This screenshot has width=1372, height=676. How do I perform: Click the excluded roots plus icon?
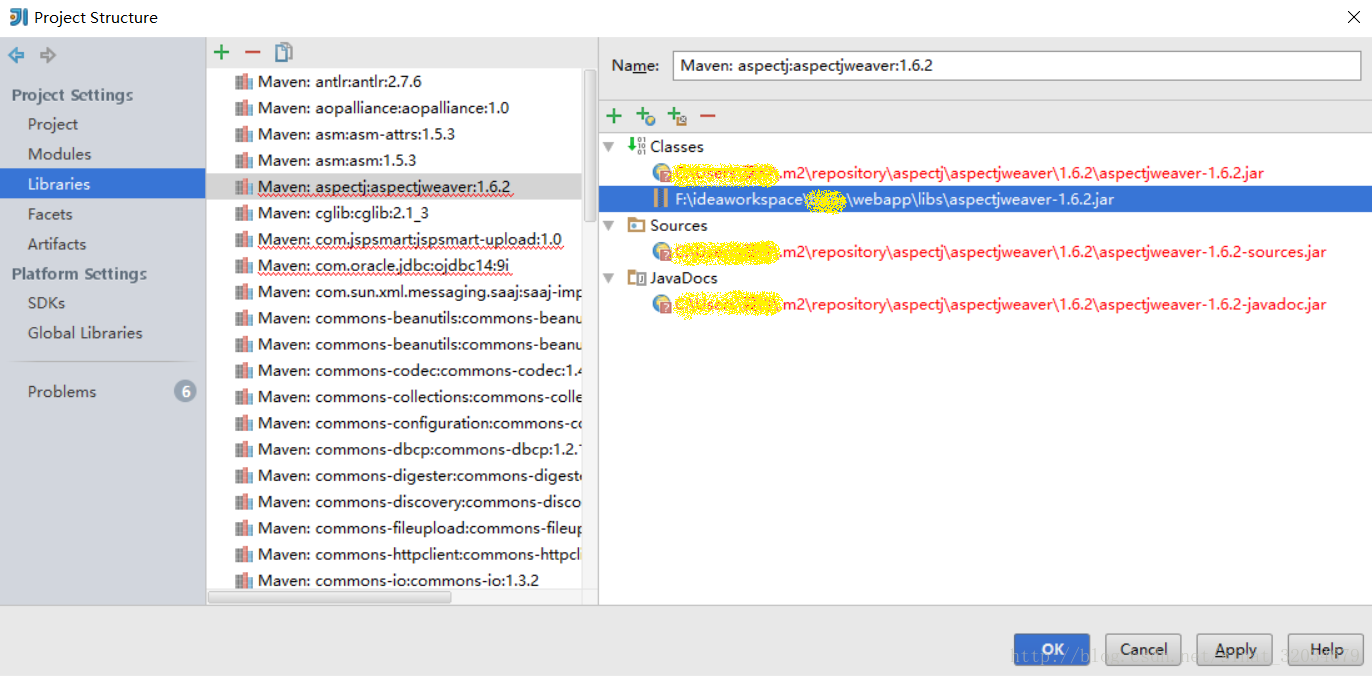[x=678, y=116]
